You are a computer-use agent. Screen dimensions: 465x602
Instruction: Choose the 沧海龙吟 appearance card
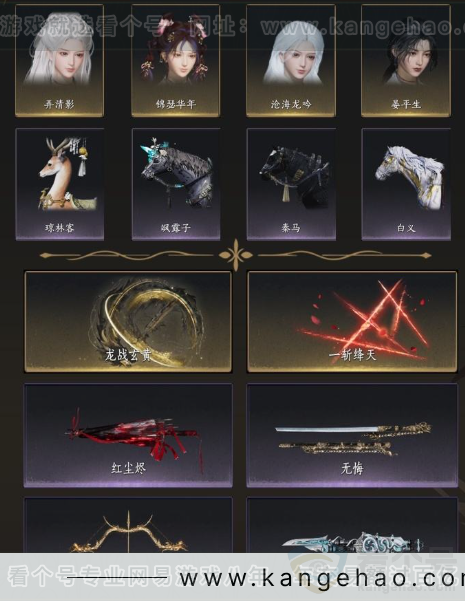(x=291, y=60)
